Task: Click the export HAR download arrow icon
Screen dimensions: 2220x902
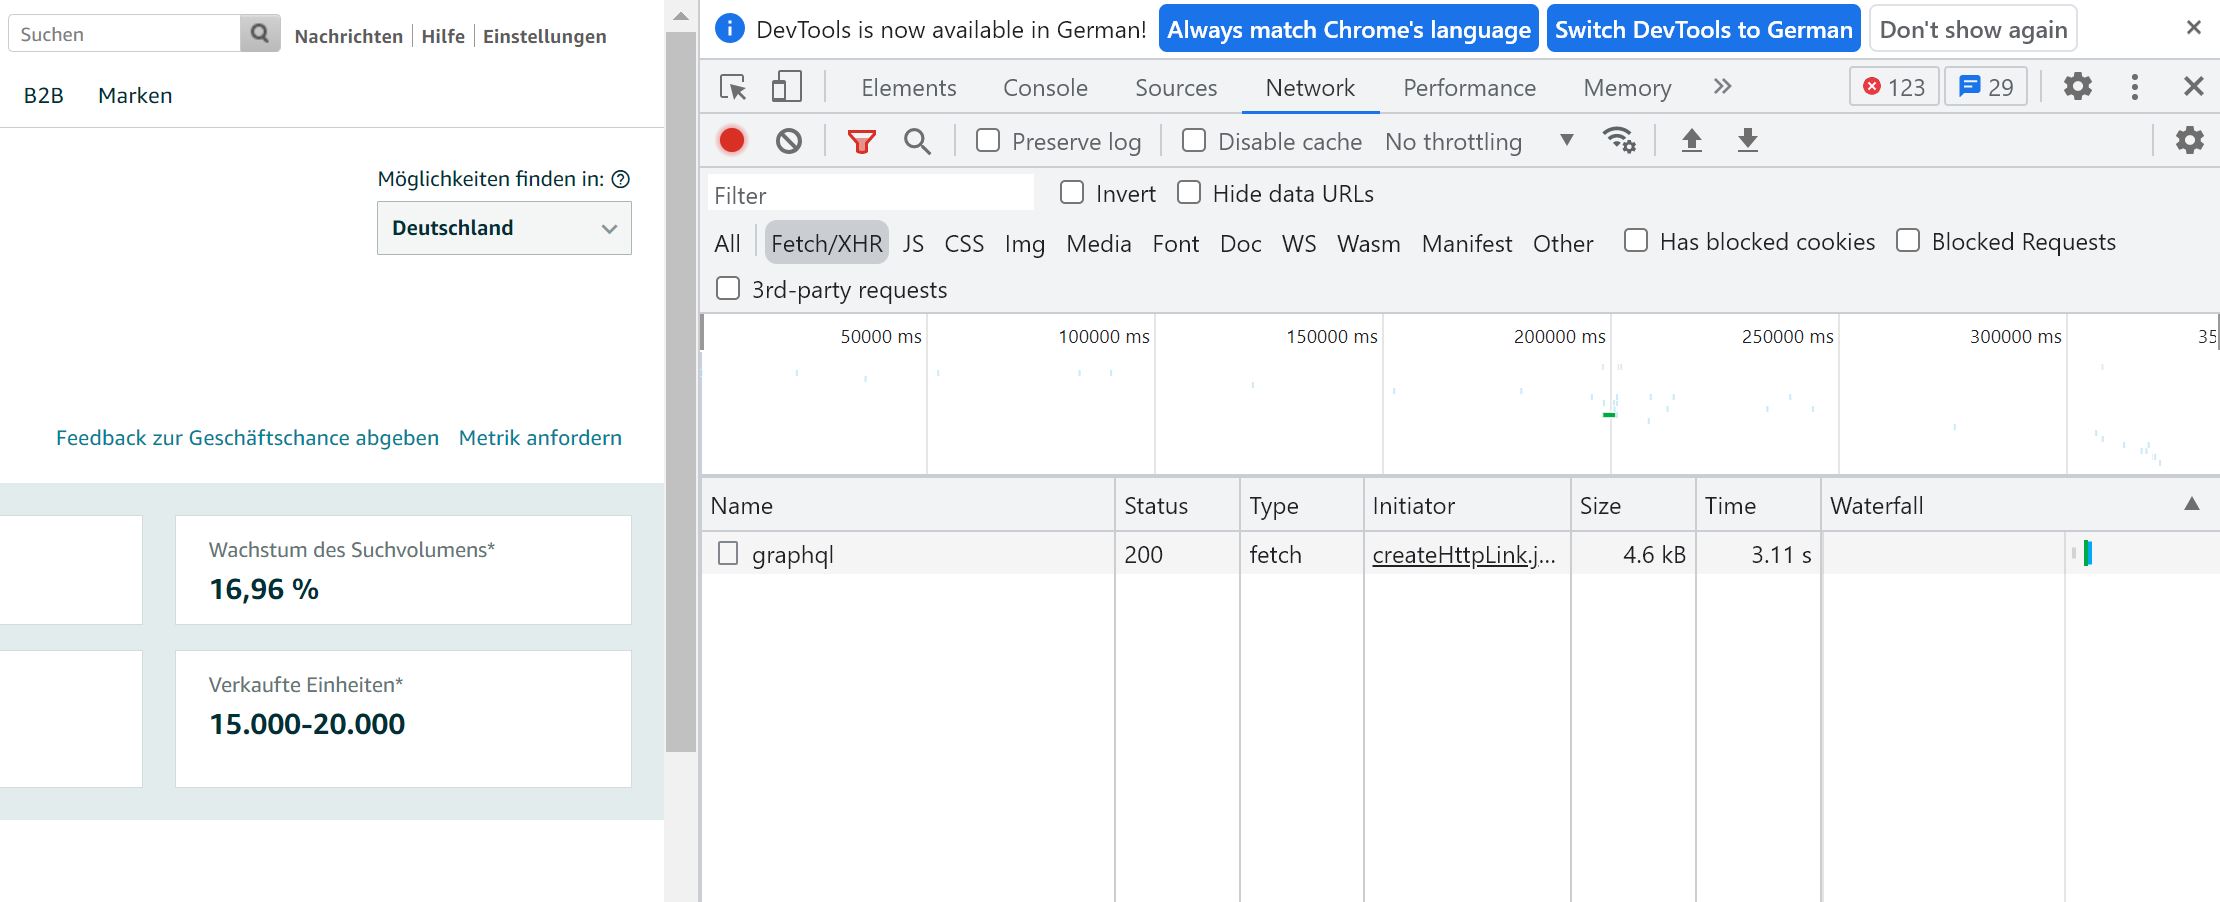Action: [x=1747, y=140]
